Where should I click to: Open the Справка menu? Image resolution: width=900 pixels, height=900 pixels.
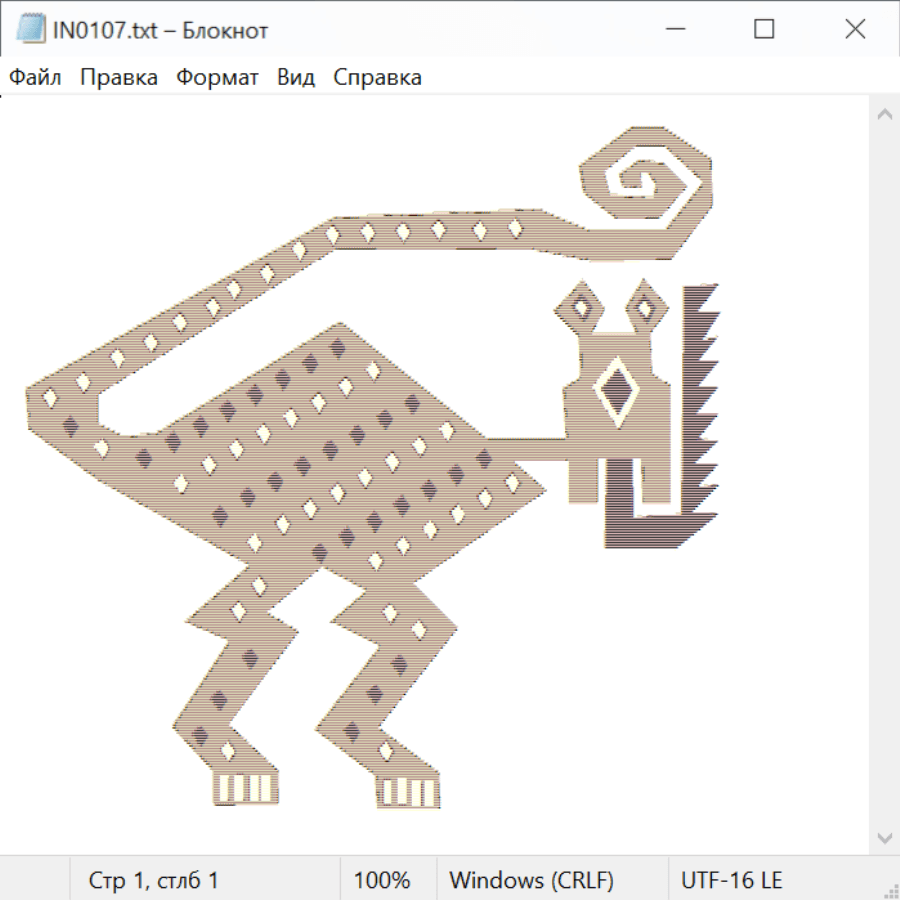click(377, 78)
